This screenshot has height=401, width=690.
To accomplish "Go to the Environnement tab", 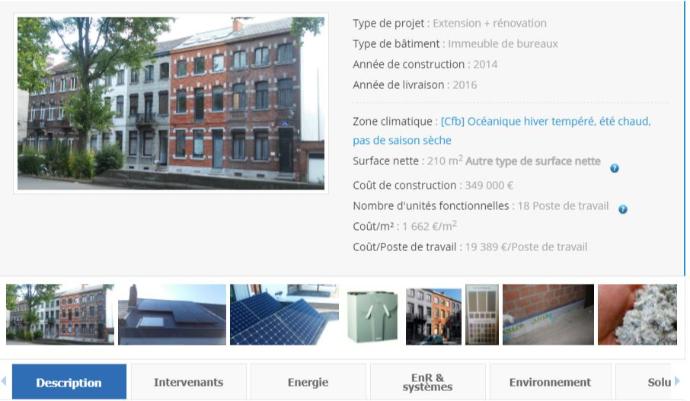I will [550, 382].
